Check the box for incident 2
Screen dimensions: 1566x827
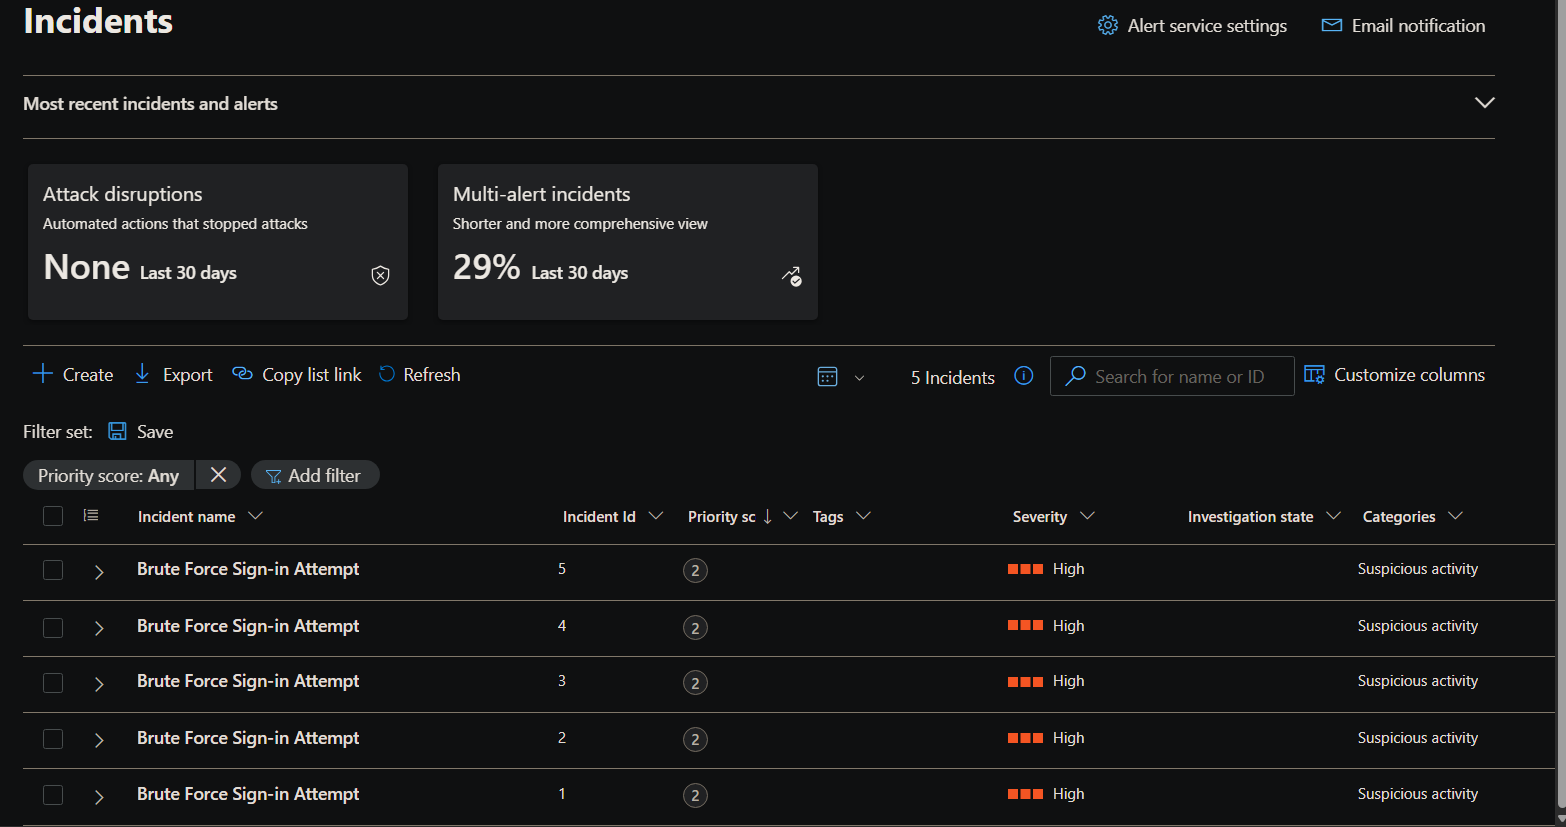point(53,739)
